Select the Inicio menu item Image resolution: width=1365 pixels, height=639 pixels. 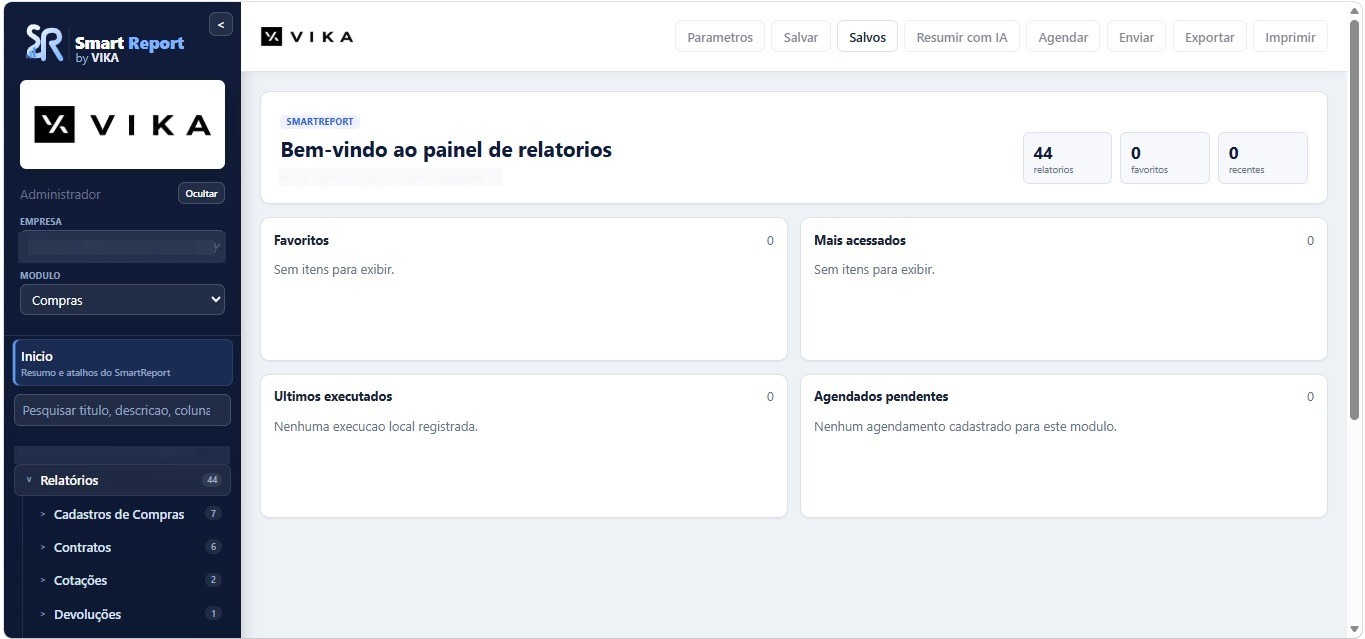pos(122,363)
